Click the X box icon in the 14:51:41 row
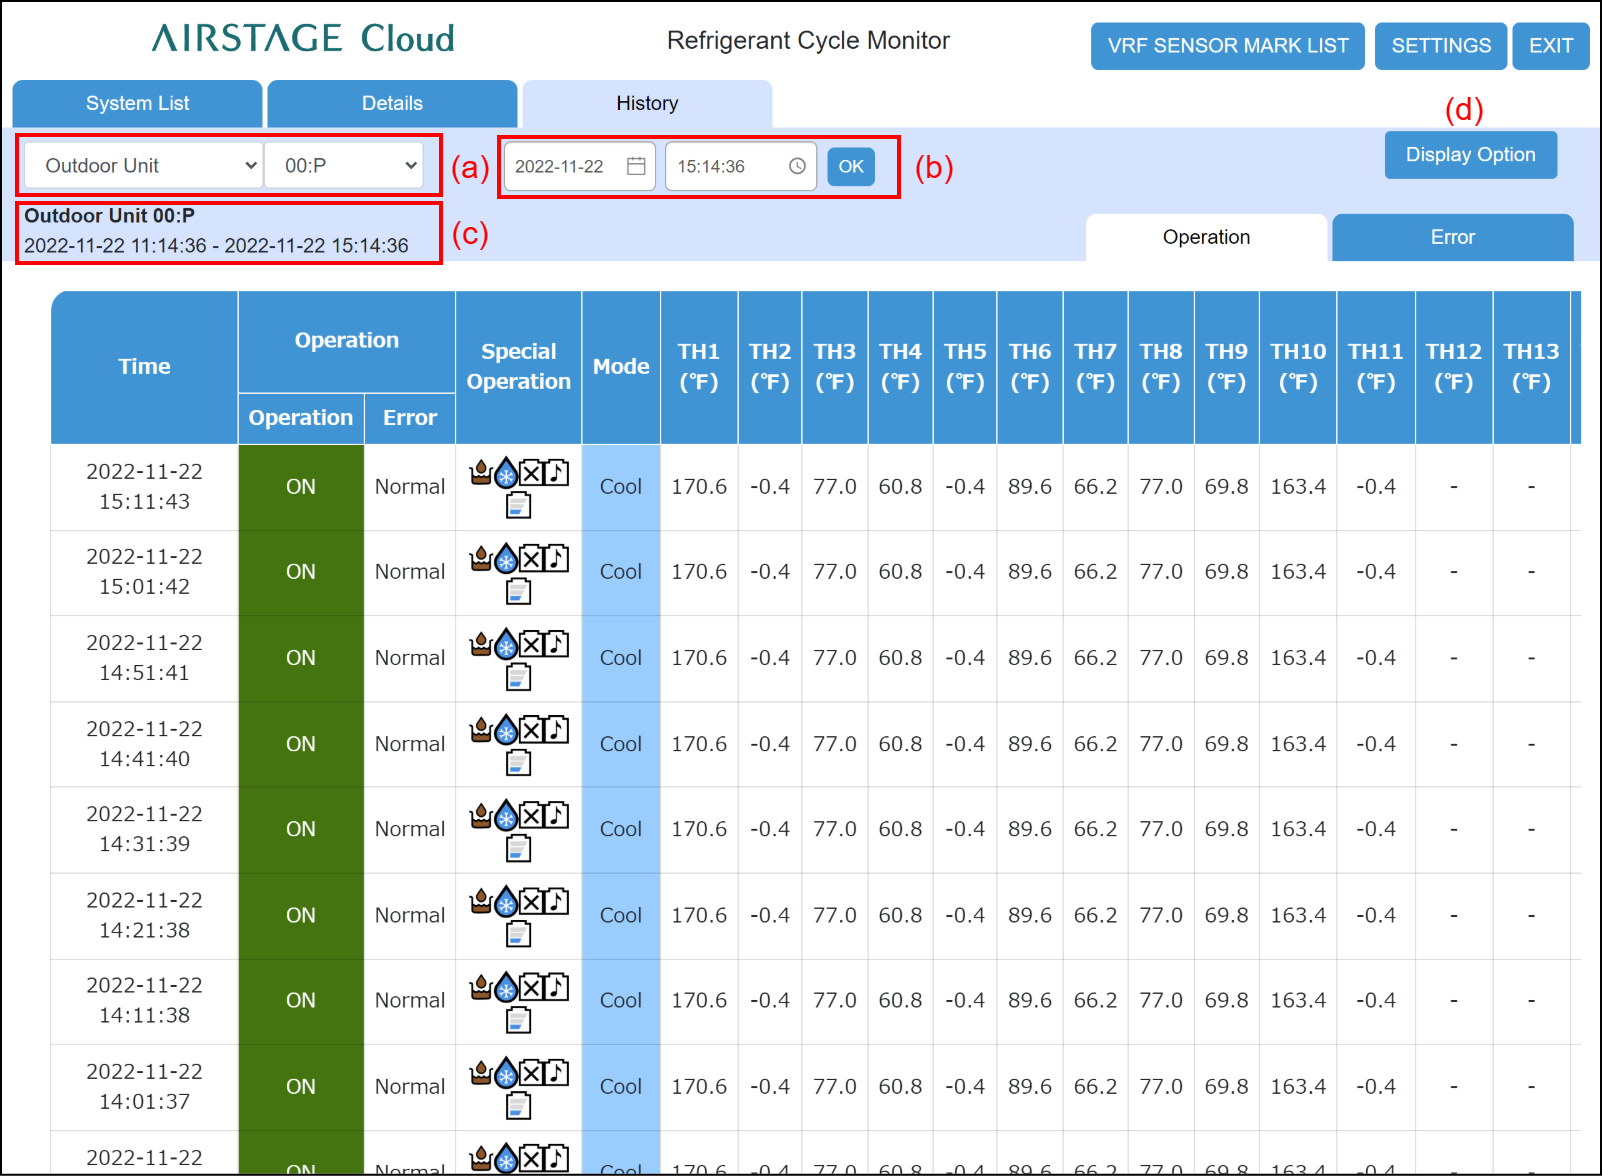1602x1176 pixels. (532, 644)
